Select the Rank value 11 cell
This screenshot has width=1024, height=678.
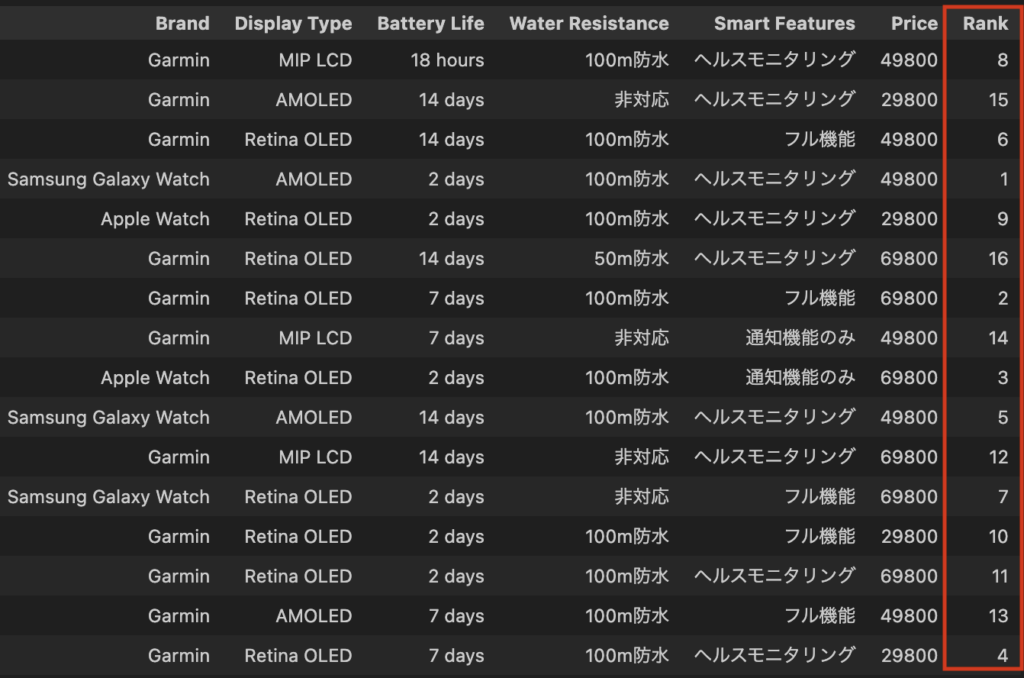pyautogui.click(x=1000, y=576)
